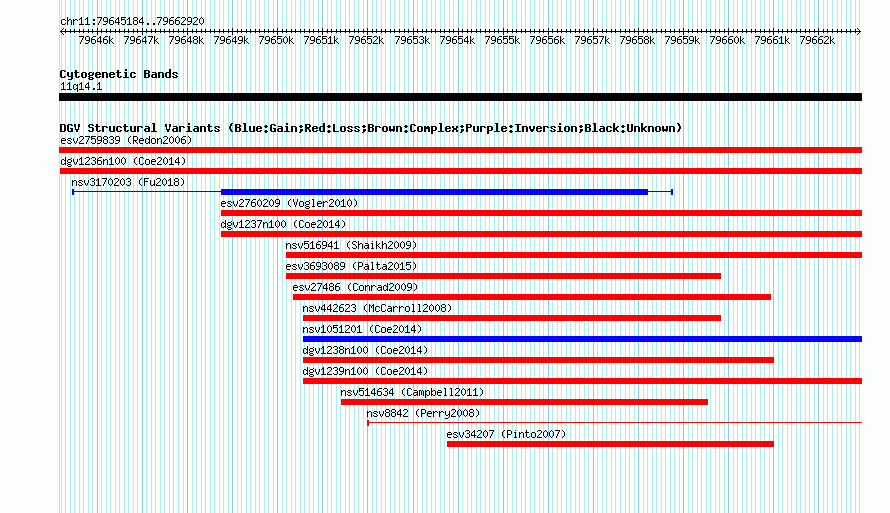Viewport: 890px width, 513px height.
Task: Select the dgv1237n100 (Coe2014) label
Action: (x=283, y=224)
